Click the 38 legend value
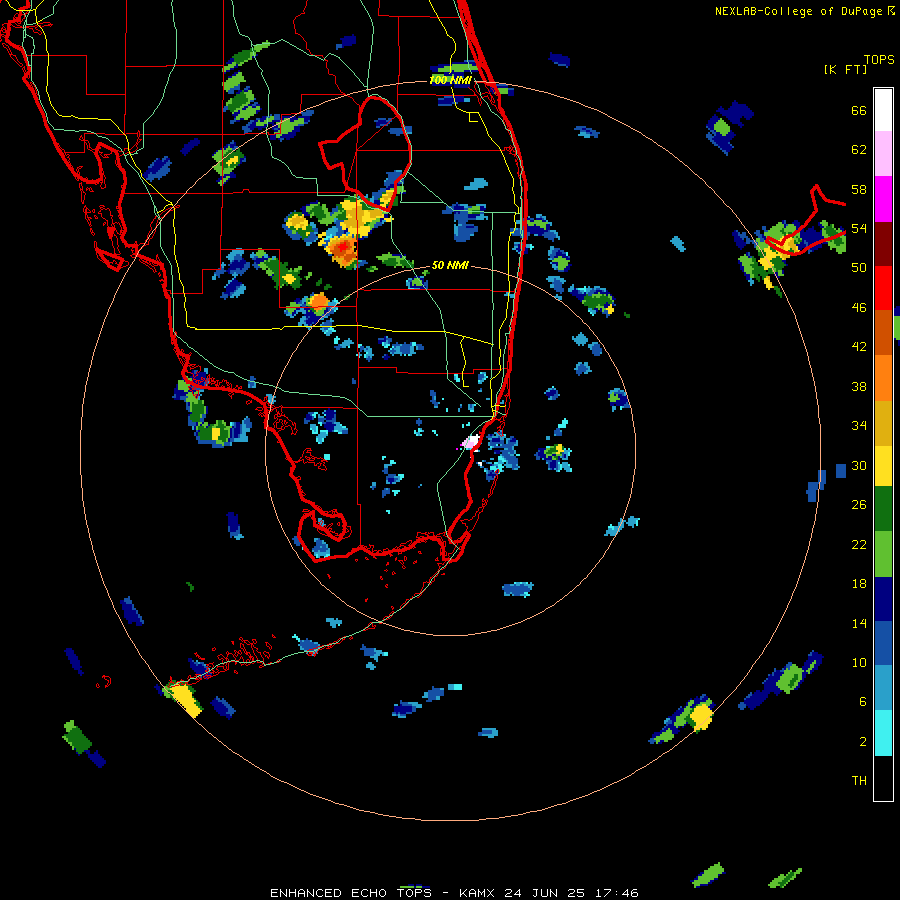This screenshot has width=900, height=900. click(x=859, y=386)
